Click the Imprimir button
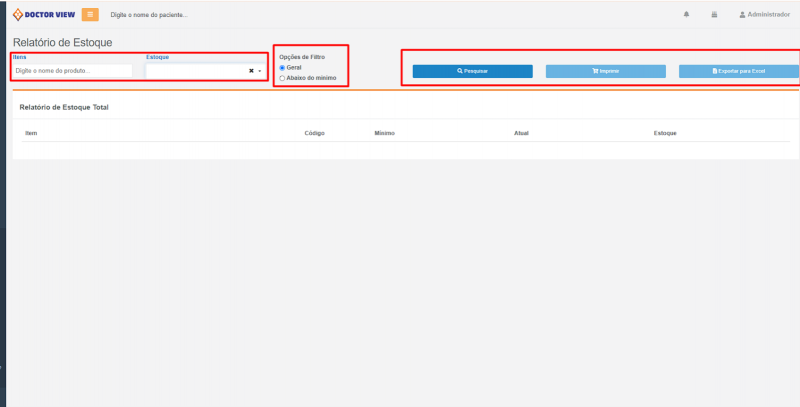The height and width of the screenshot is (407, 800). tap(605, 71)
